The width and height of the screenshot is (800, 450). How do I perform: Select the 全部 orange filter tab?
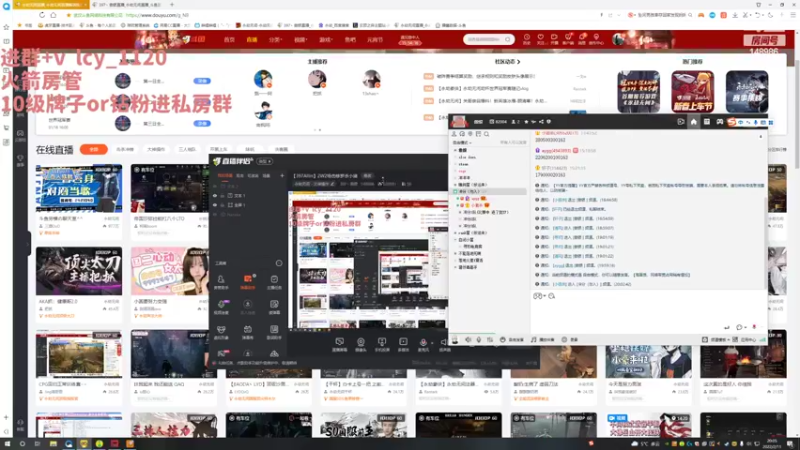click(94, 149)
